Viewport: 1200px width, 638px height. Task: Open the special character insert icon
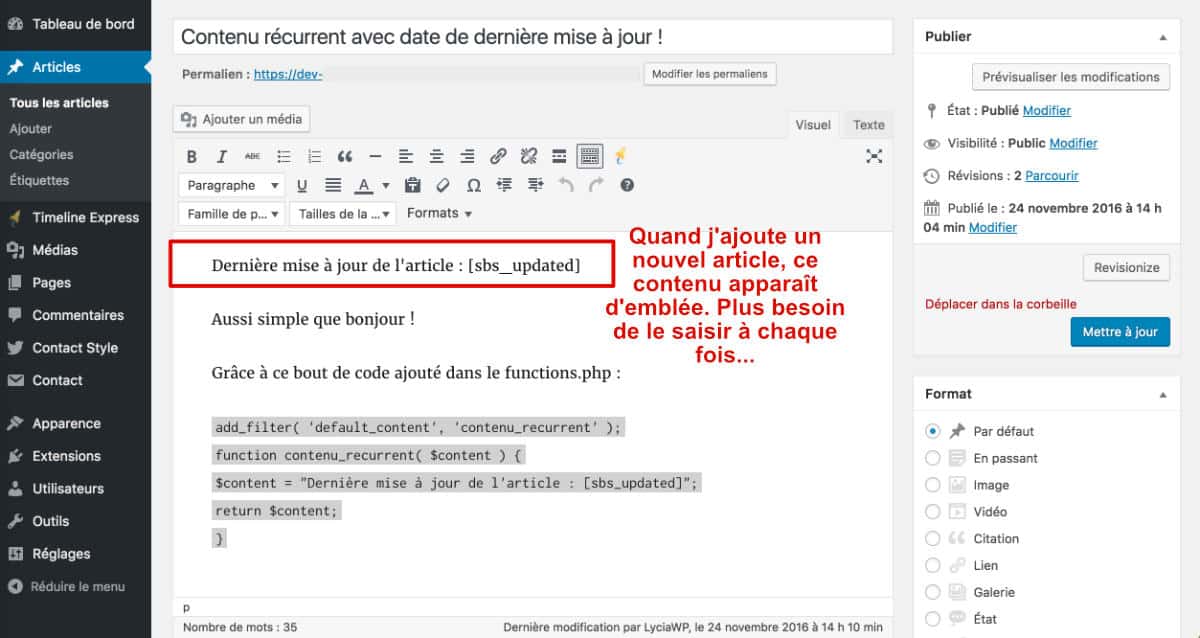click(x=472, y=184)
